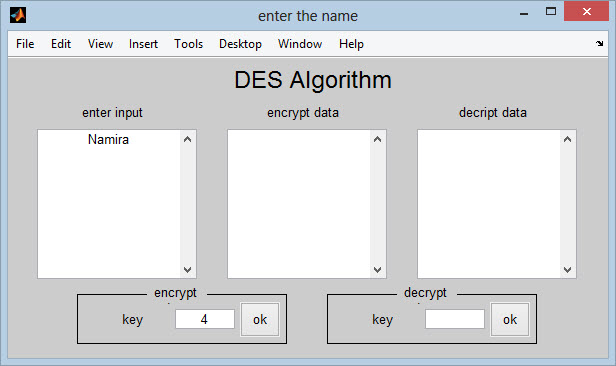Click up arrow of enter input scrollbar
616x366 pixels.
point(187,139)
